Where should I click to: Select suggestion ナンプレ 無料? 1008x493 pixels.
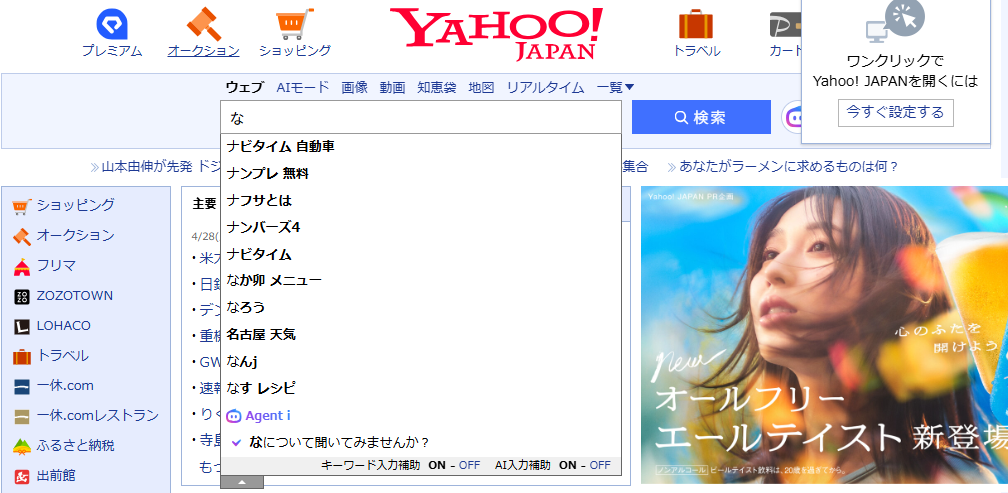click(x=421, y=174)
